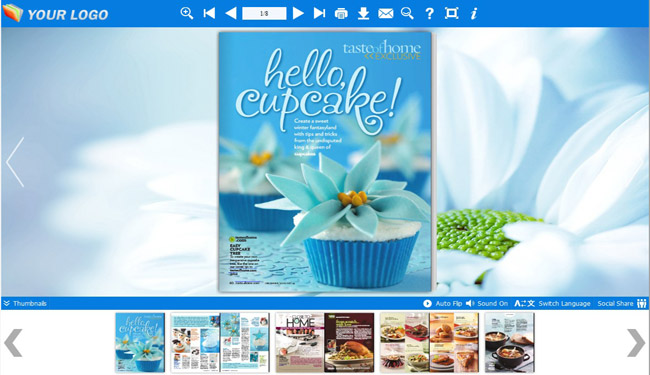The image size is (650, 375).
Task: Jump to the last page
Action: 319,13
